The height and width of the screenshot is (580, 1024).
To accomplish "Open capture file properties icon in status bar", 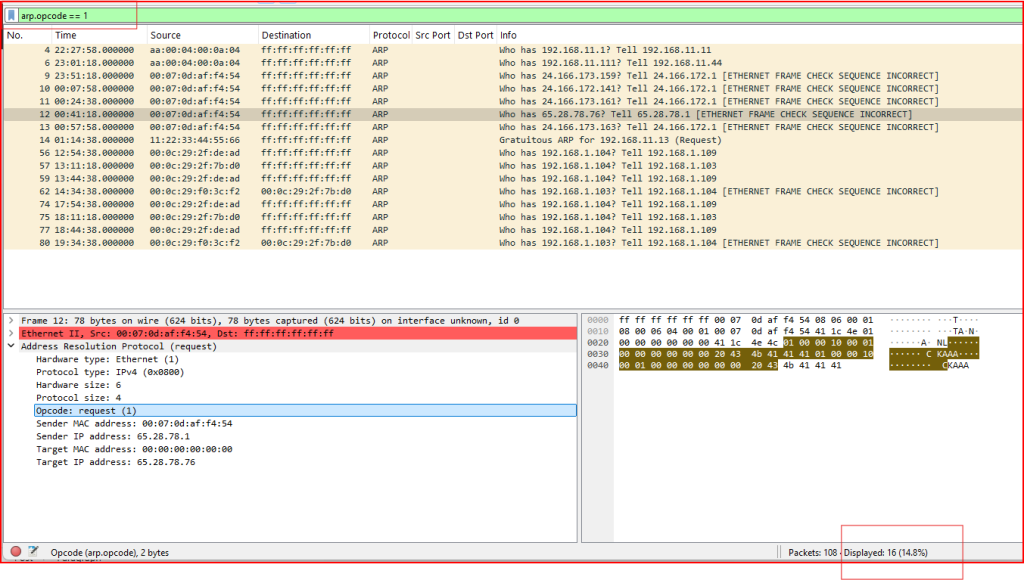I will pos(33,552).
